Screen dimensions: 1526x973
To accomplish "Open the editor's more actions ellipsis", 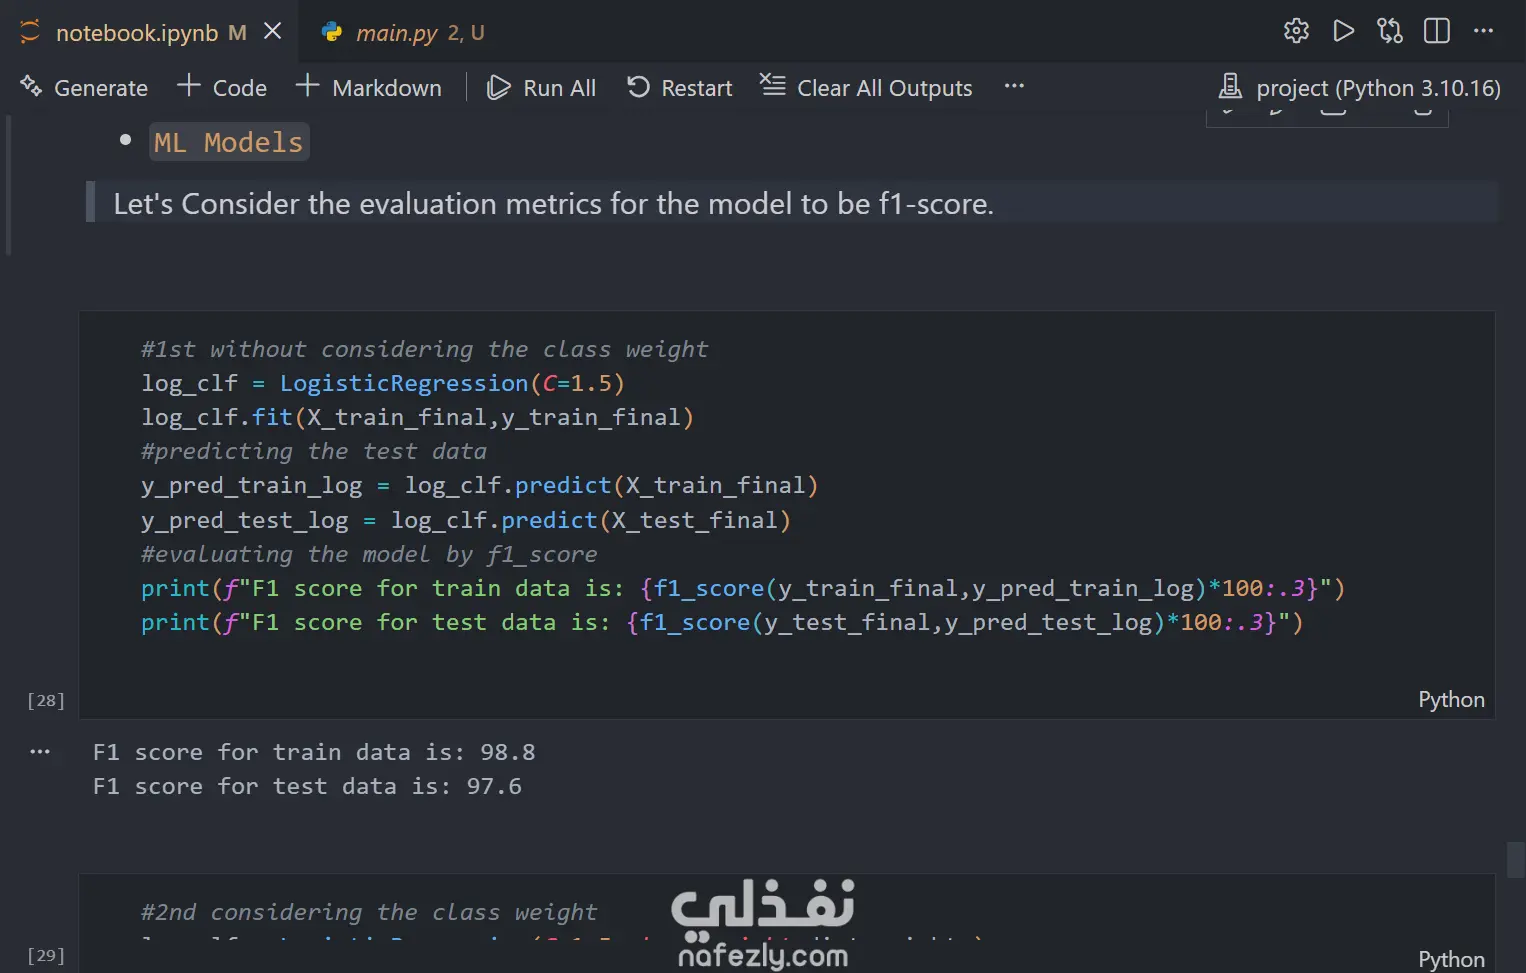I will (1483, 31).
